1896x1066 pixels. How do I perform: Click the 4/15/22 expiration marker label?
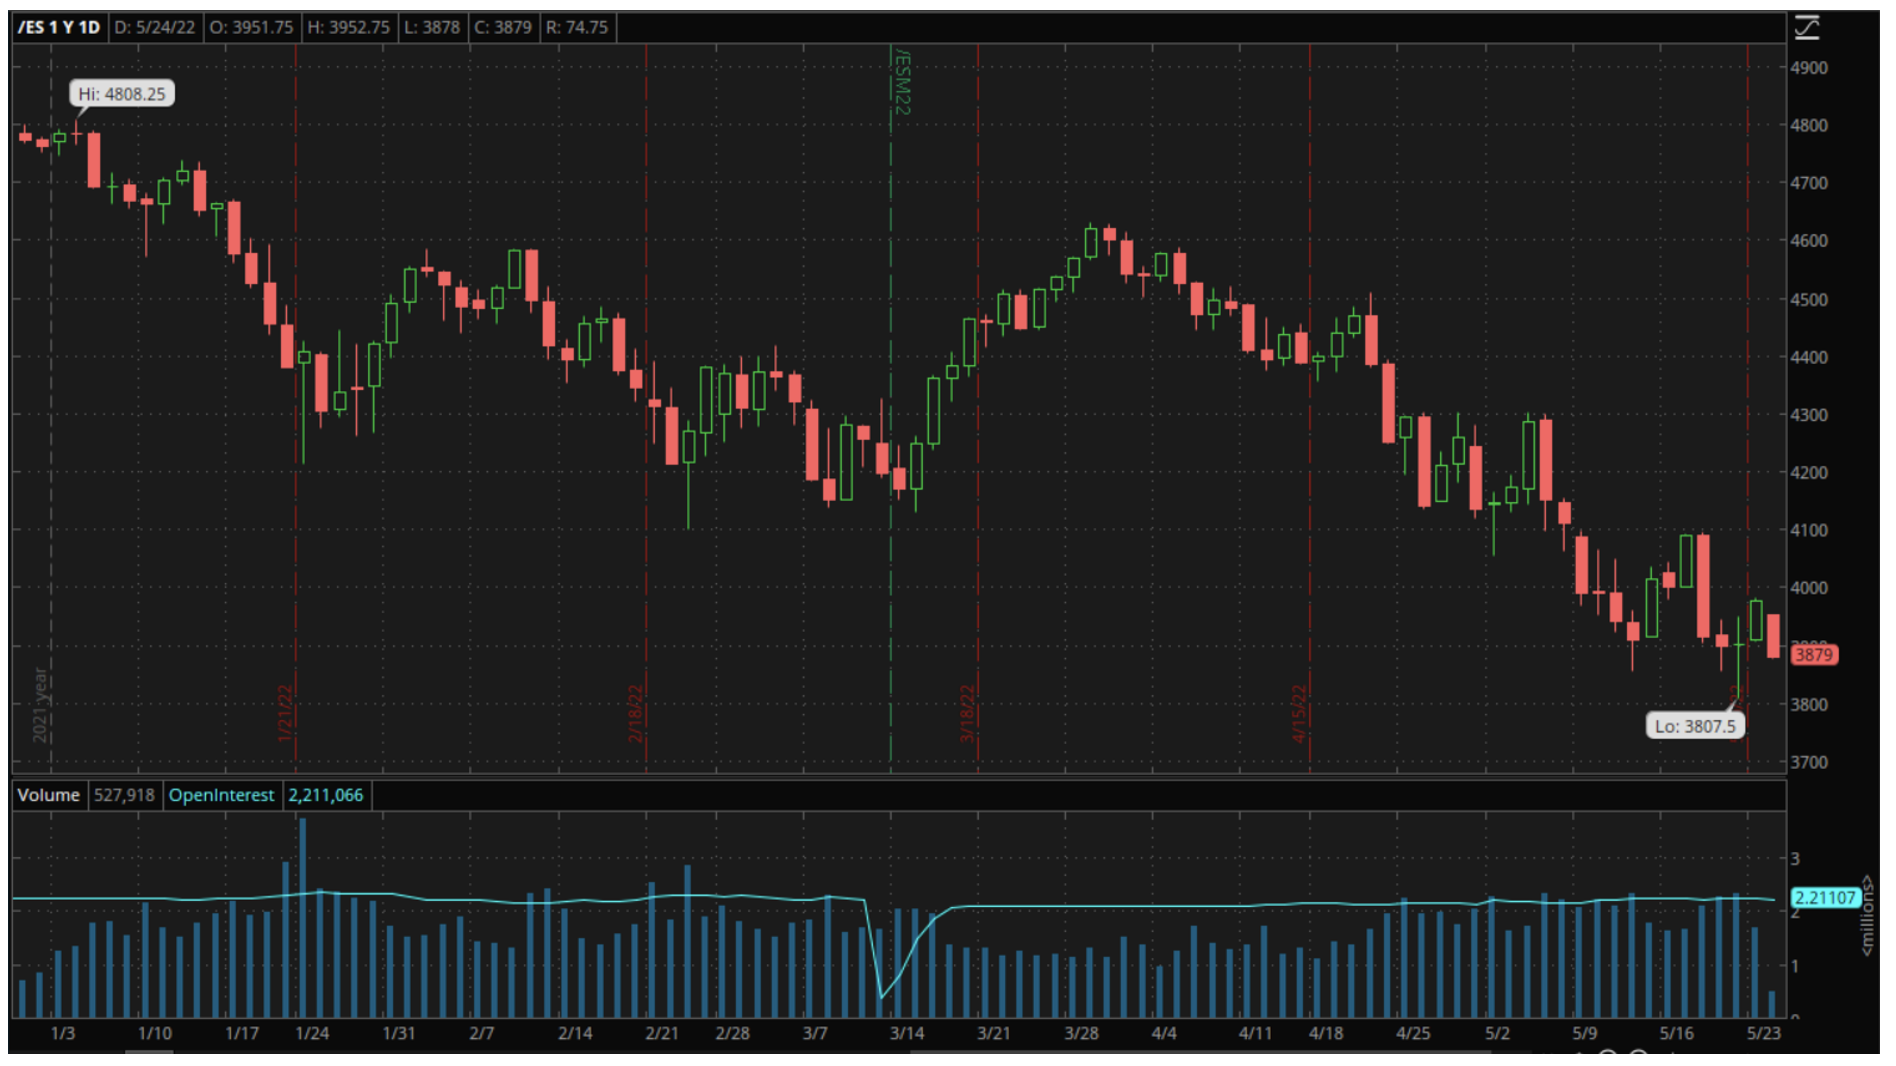pos(1299,713)
